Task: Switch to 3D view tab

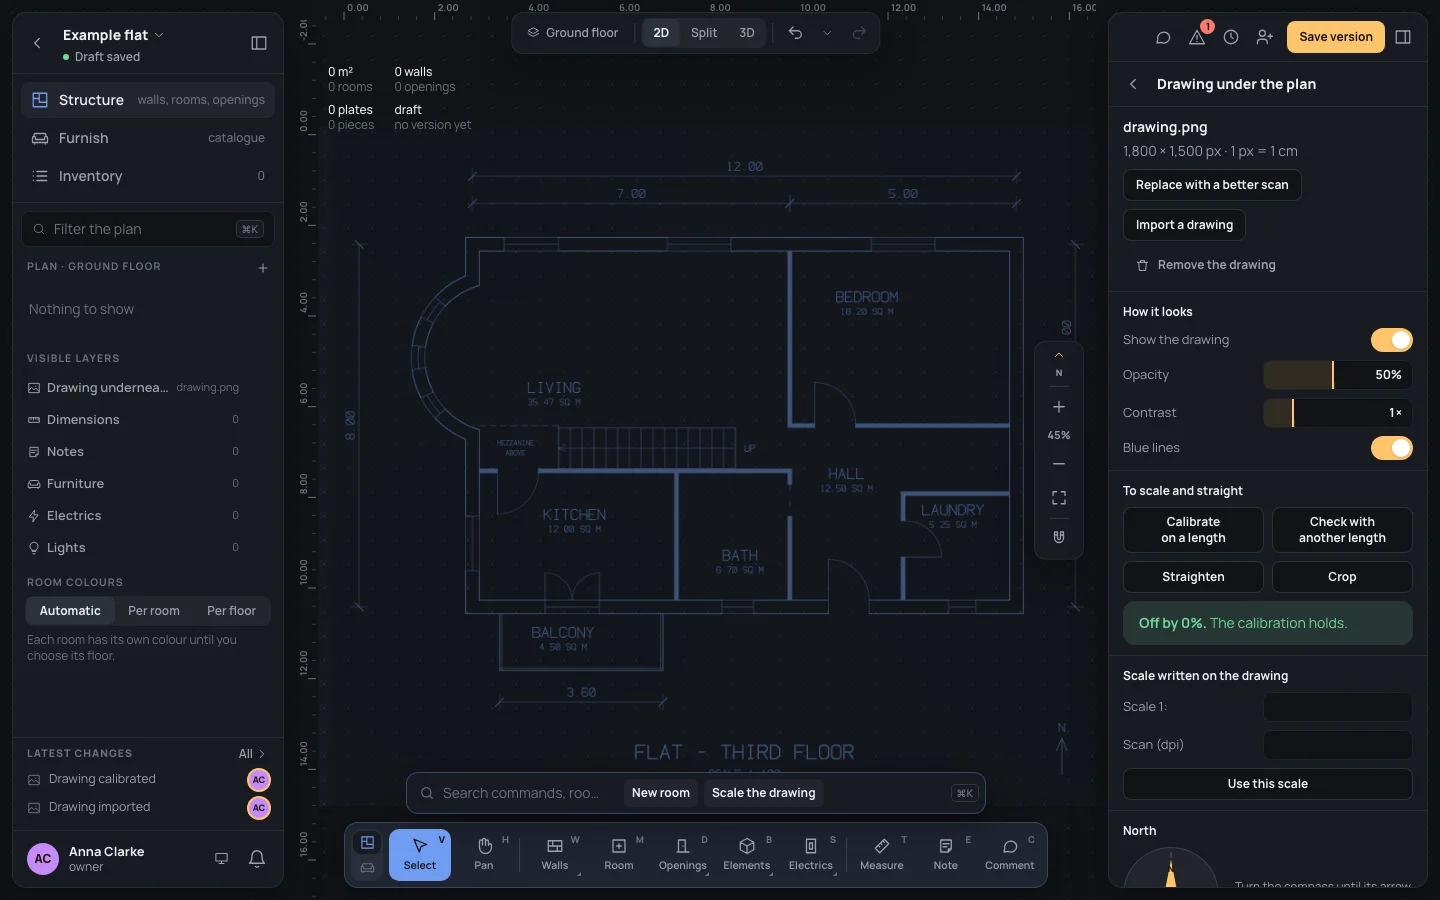Action: [747, 33]
